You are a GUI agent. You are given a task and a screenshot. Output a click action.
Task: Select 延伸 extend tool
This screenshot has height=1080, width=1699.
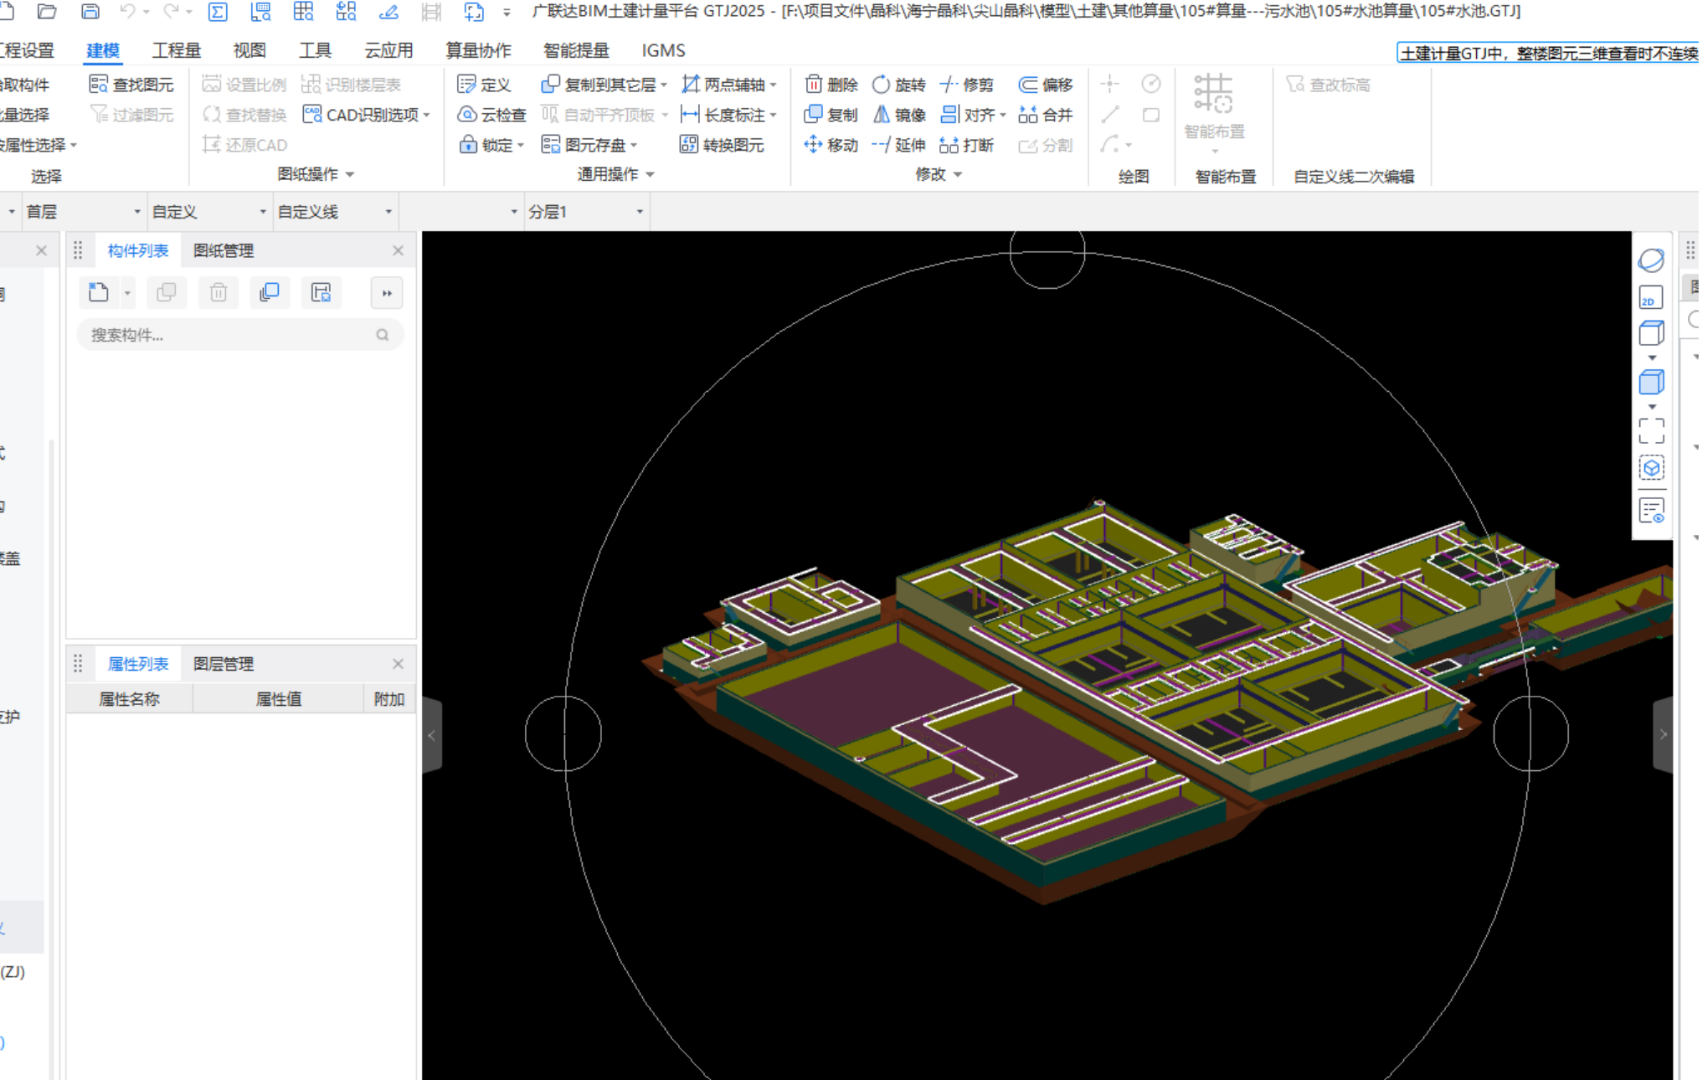[x=899, y=145]
